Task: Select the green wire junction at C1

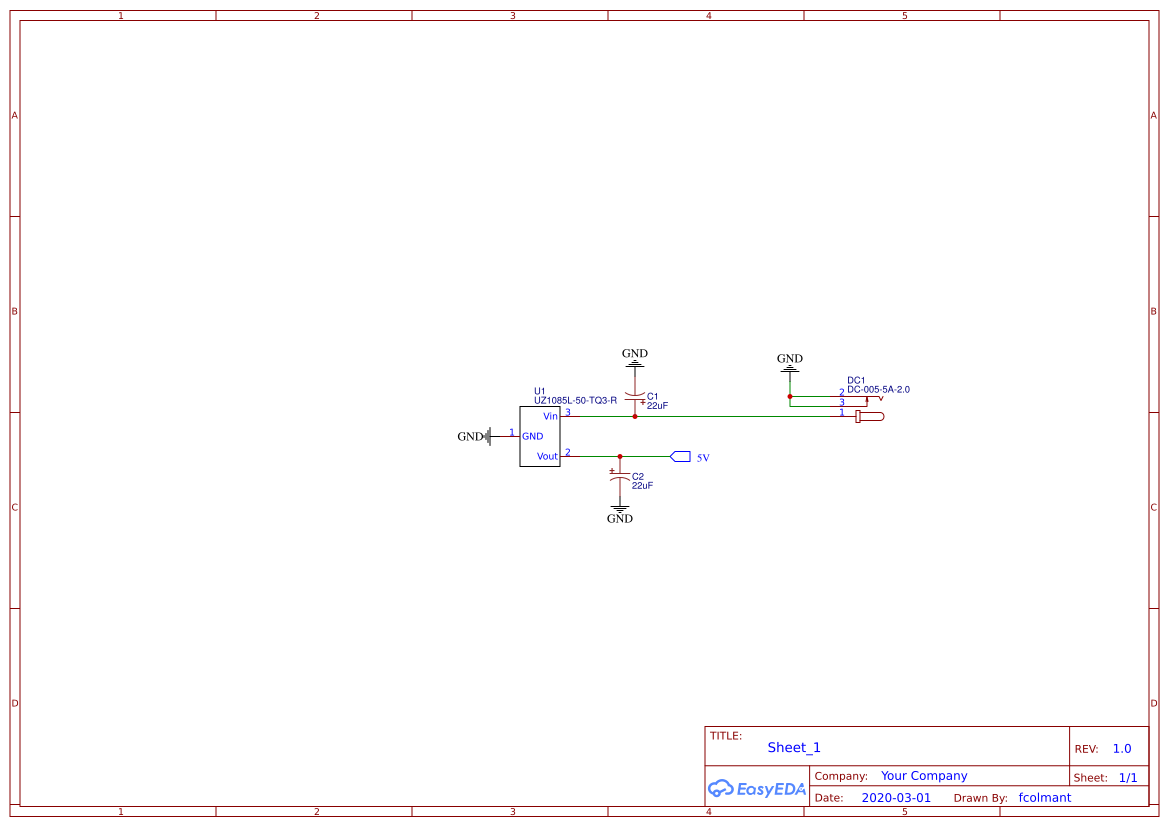Action: pyautogui.click(x=634, y=416)
